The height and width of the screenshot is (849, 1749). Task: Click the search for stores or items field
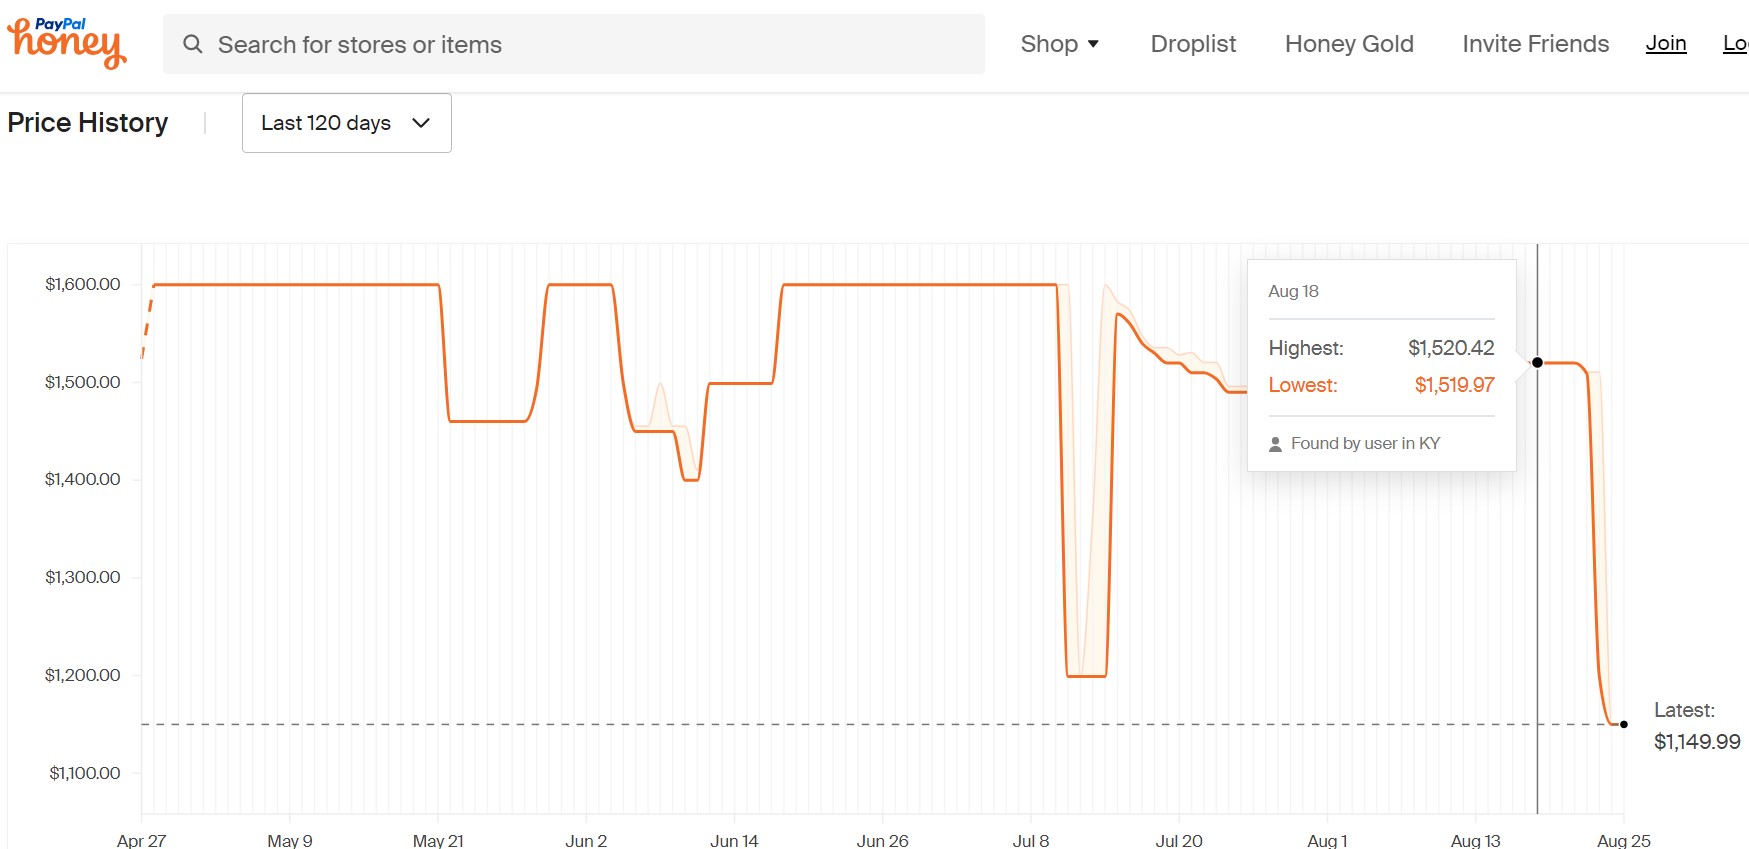[574, 44]
